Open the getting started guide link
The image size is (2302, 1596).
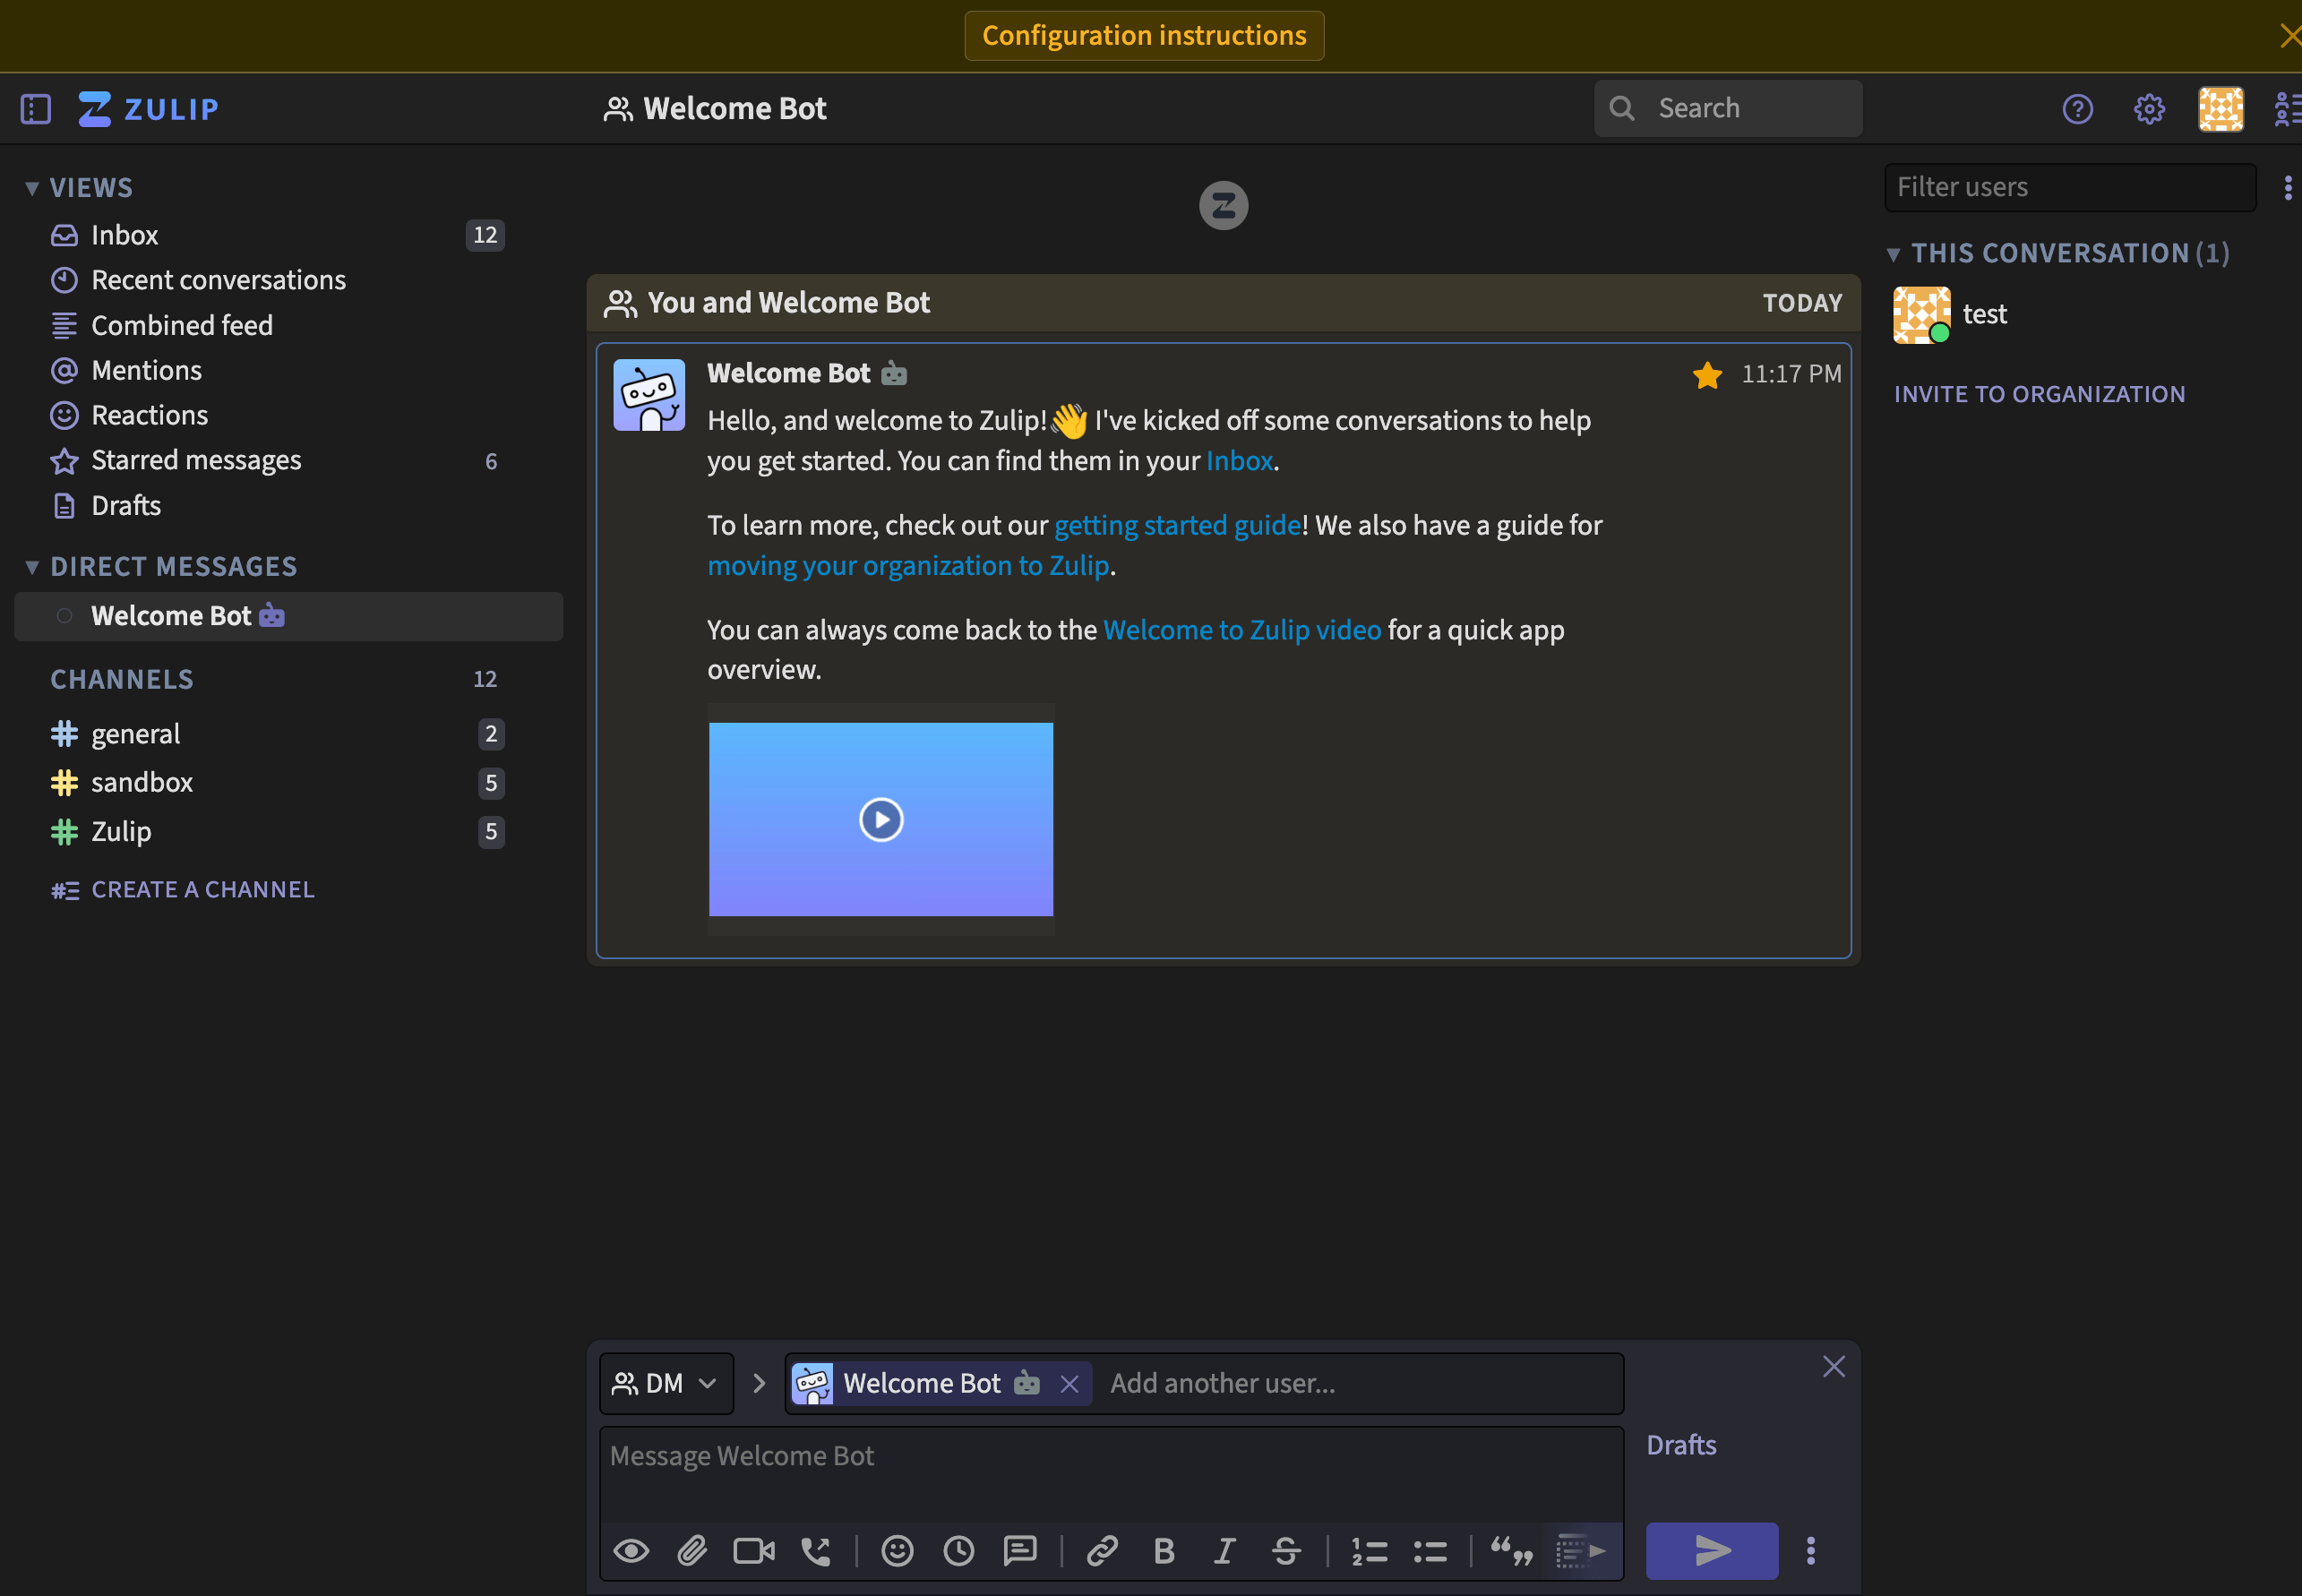pos(1177,526)
